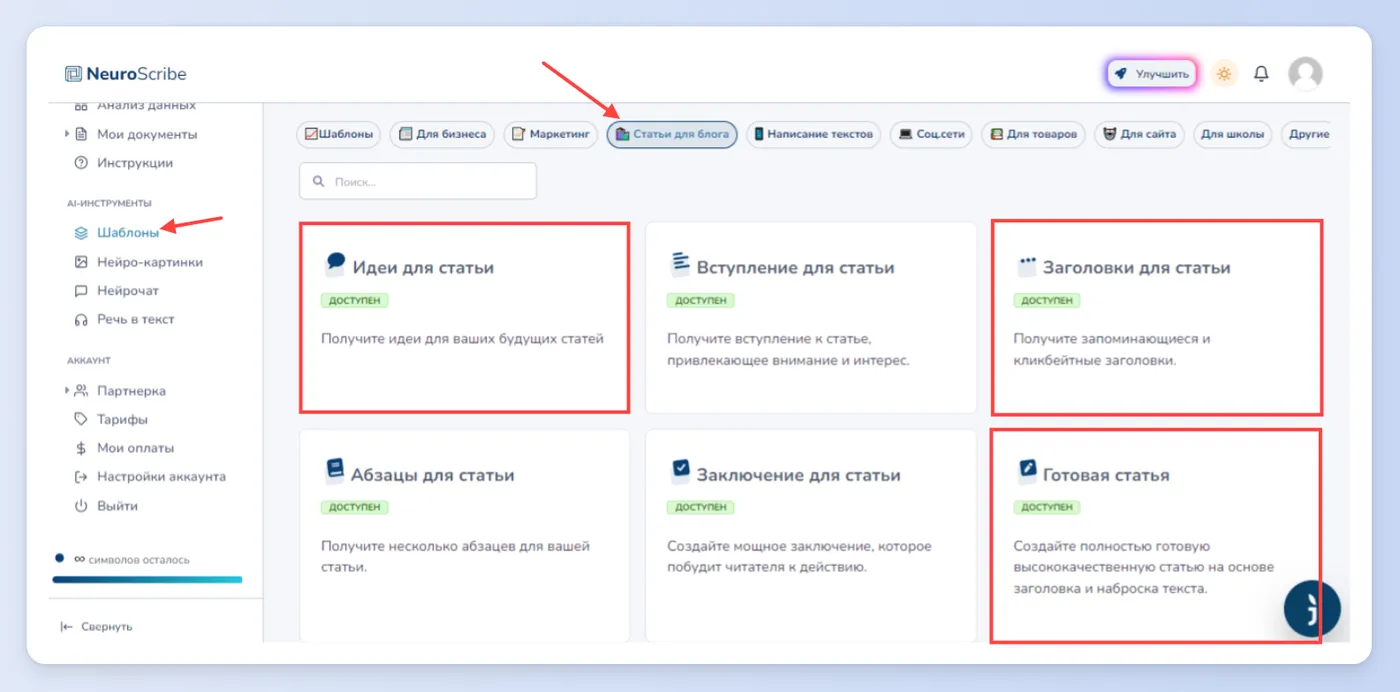
Task: Click the template search field
Action: [x=418, y=181]
